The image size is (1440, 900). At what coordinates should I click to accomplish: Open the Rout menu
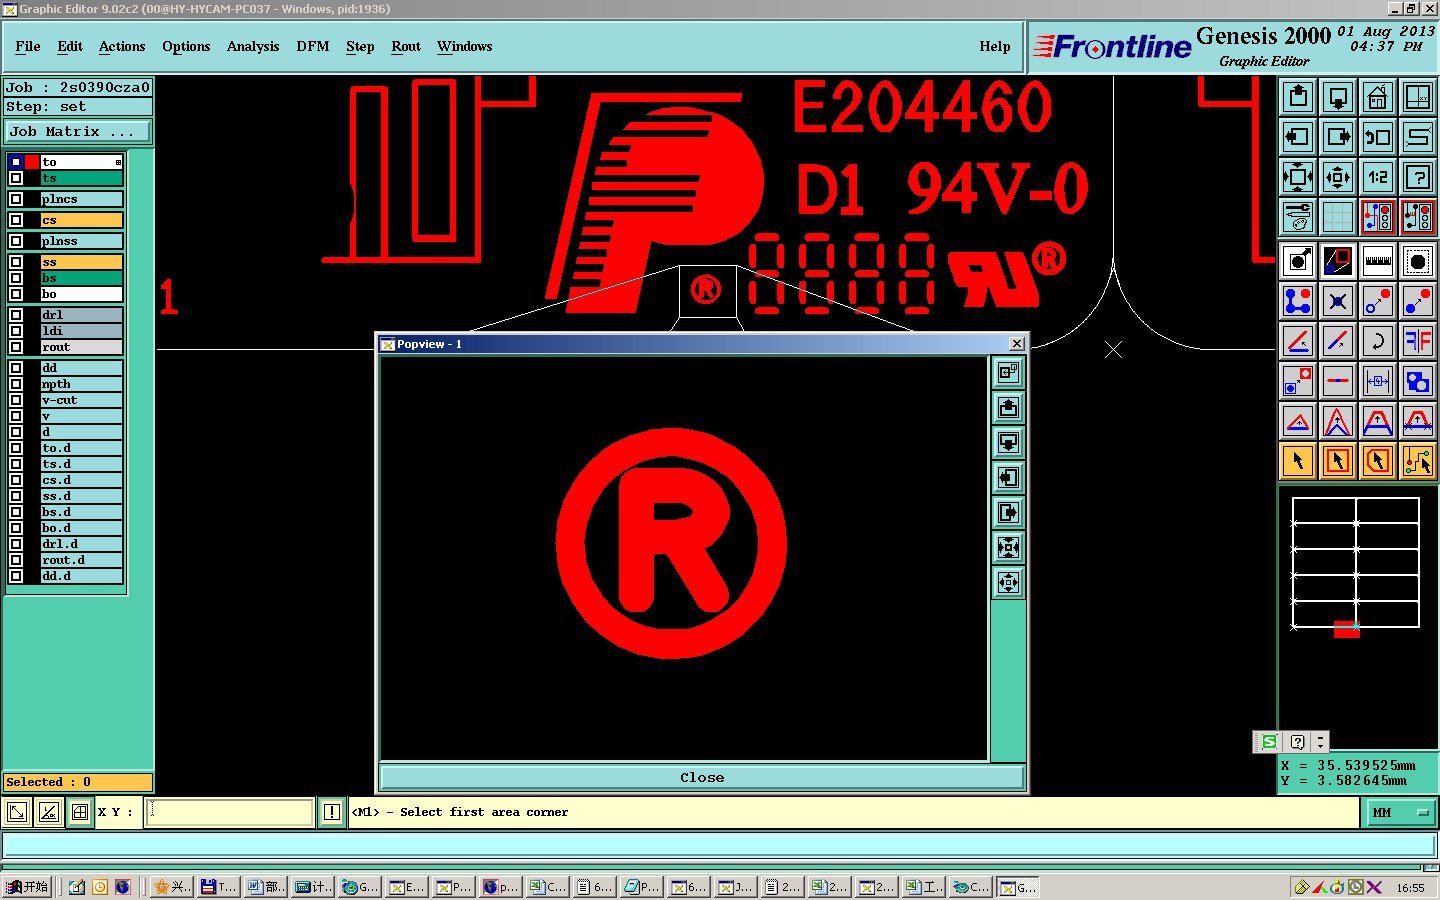[406, 46]
